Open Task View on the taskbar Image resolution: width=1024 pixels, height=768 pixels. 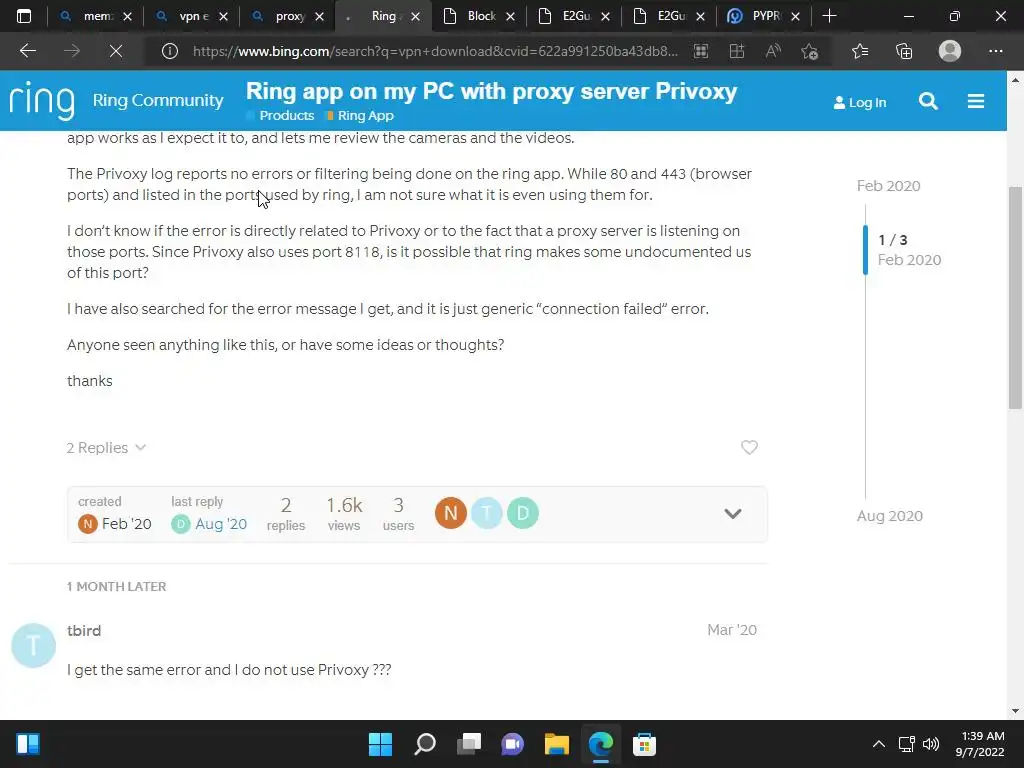pos(468,744)
